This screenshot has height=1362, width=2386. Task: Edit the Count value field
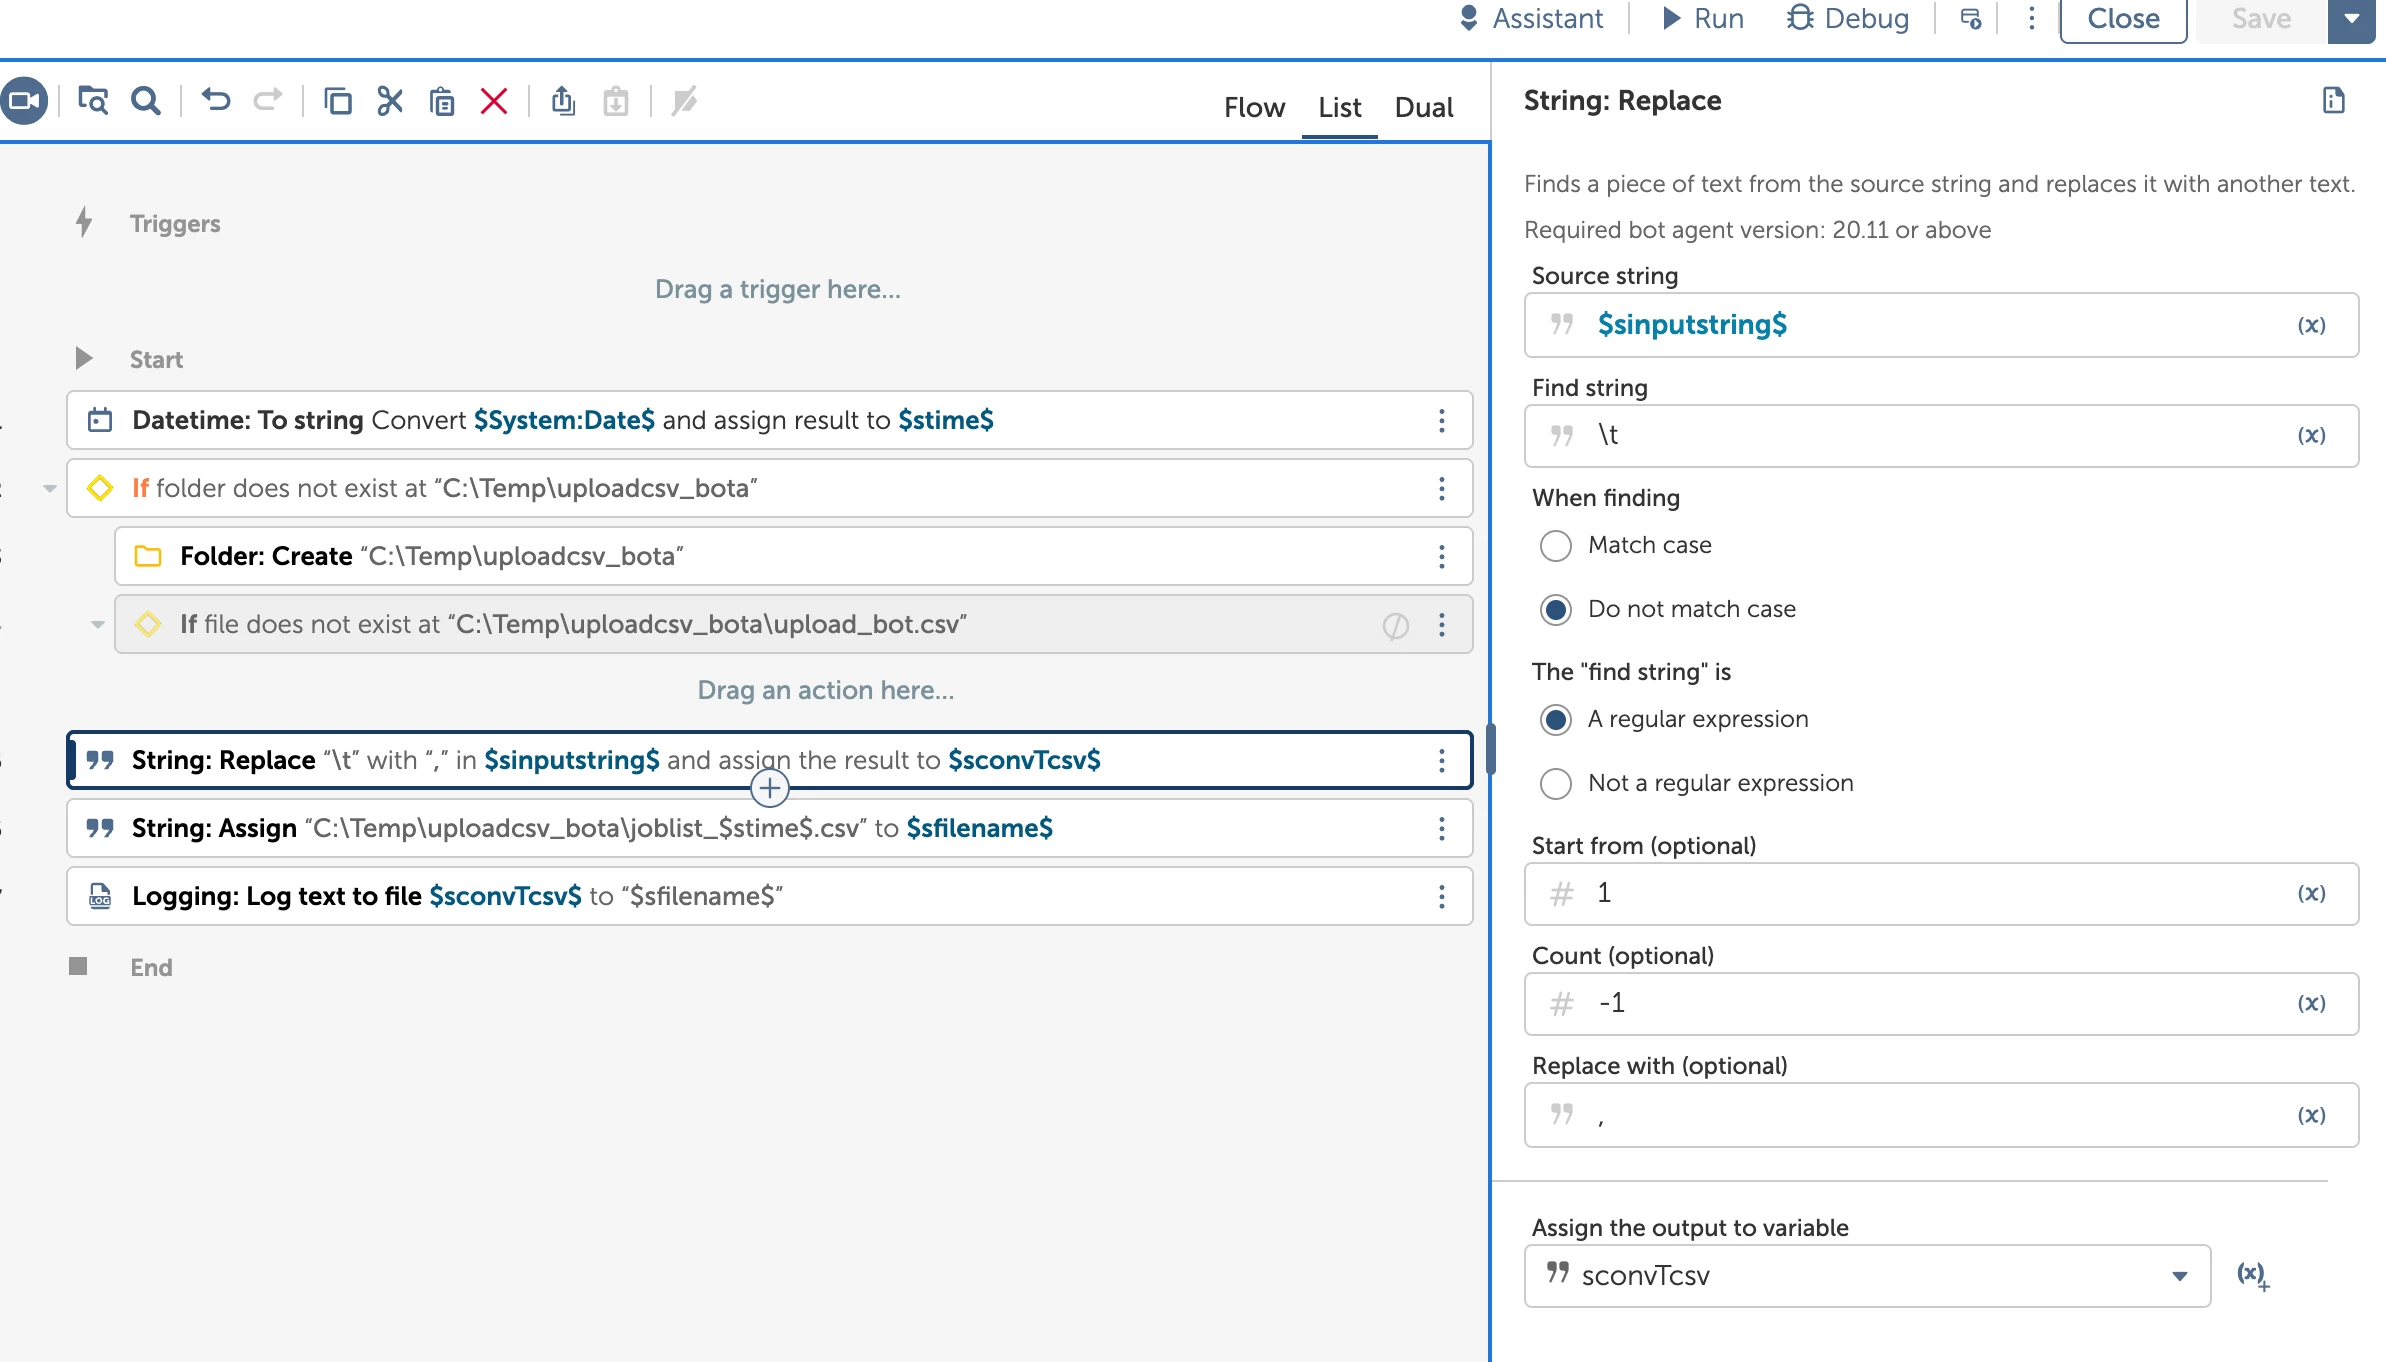pyautogui.click(x=1941, y=1003)
